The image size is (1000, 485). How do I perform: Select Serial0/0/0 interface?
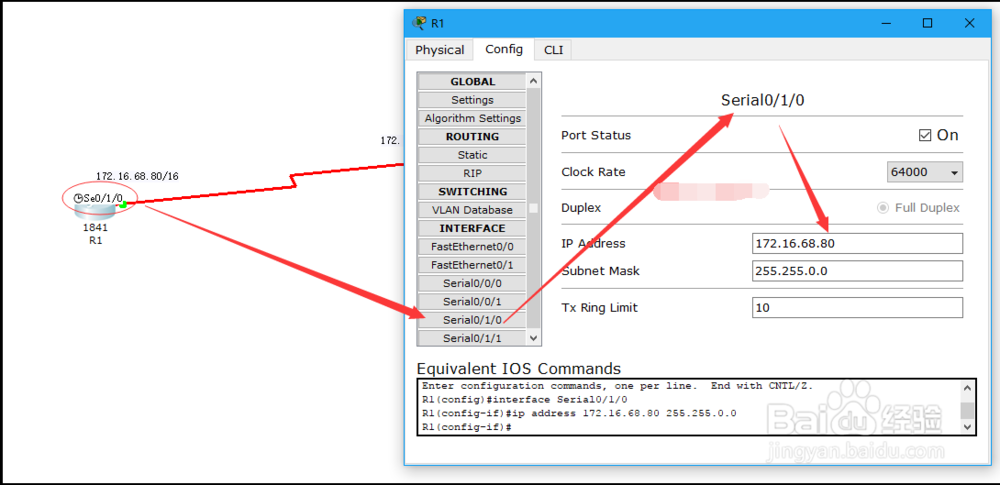(x=472, y=283)
